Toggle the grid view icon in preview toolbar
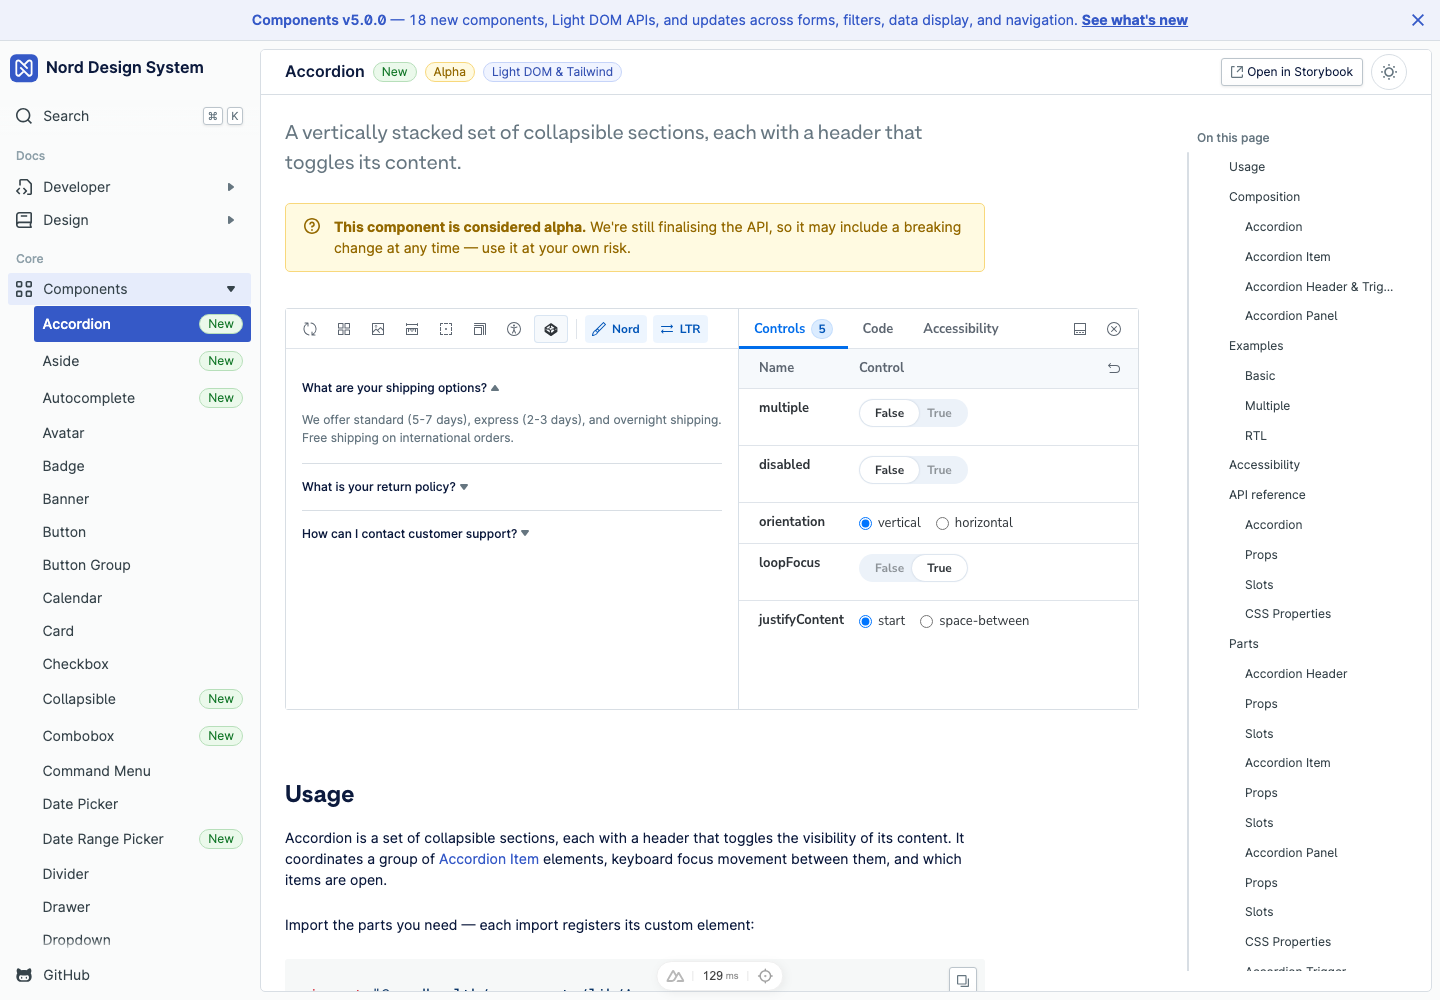The width and height of the screenshot is (1440, 1000). [x=344, y=329]
